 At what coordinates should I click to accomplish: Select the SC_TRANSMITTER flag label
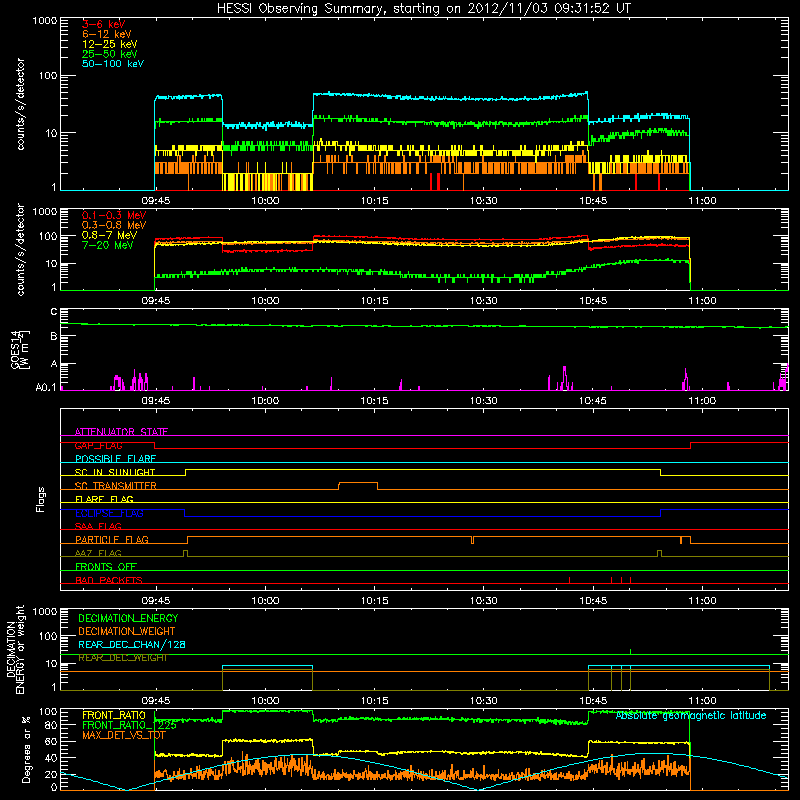(x=115, y=486)
